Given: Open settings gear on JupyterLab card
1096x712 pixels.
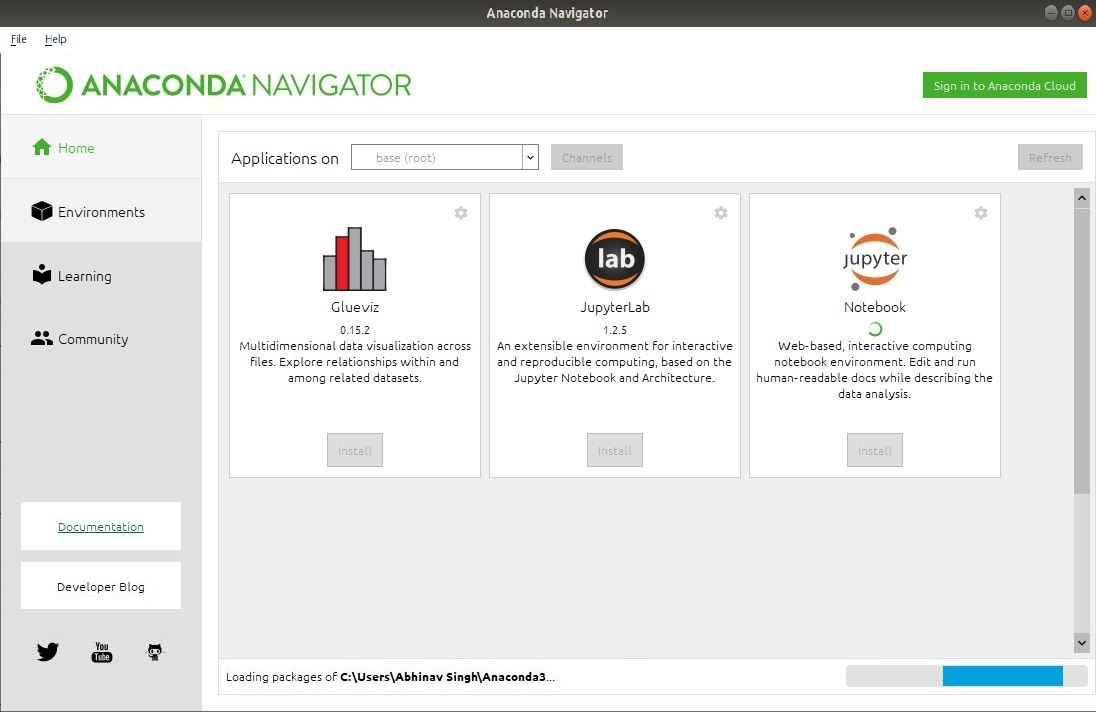Looking at the screenshot, I should tap(721, 212).
